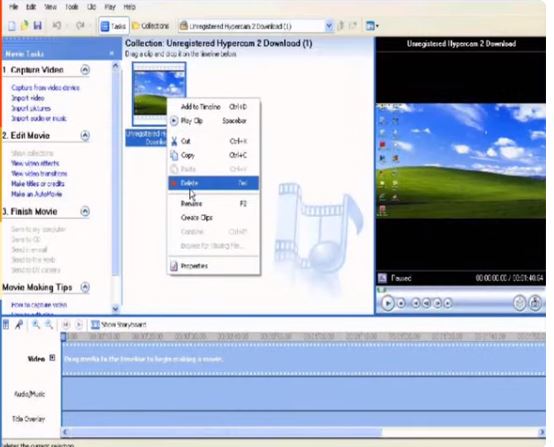Collapse the Edit Movie section
Image resolution: width=554 pixels, height=447 pixels.
coord(85,135)
